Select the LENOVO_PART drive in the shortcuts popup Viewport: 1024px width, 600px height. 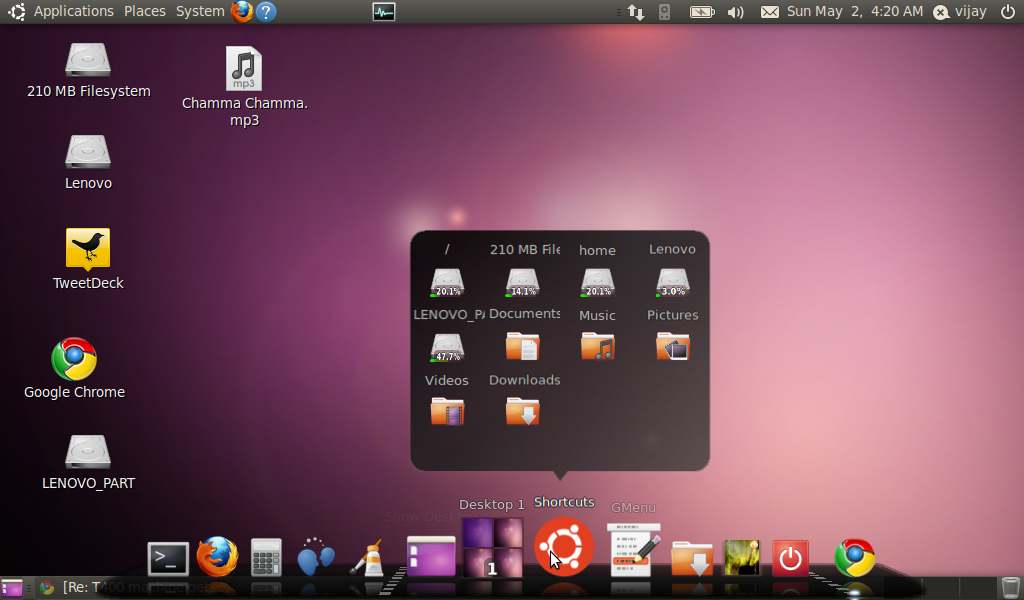click(x=447, y=346)
